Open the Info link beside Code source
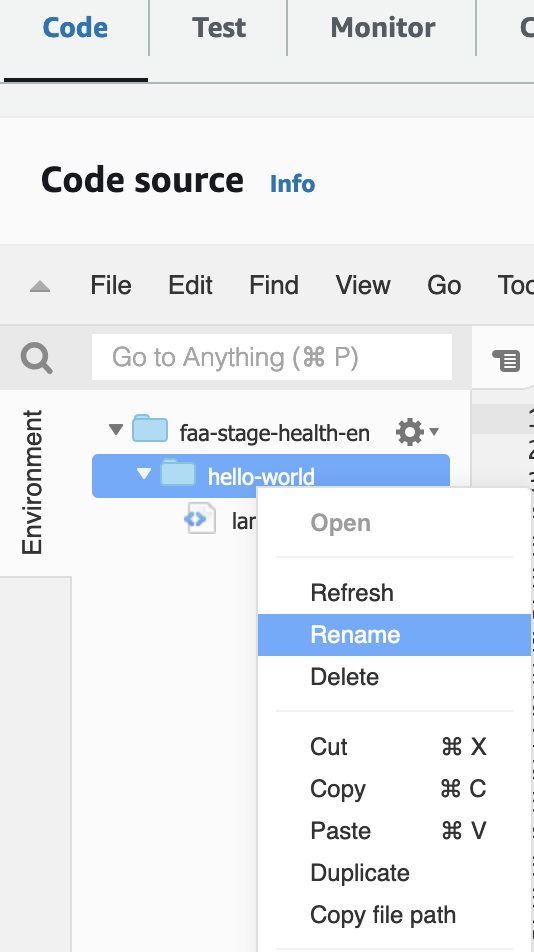This screenshot has width=534, height=952. tap(292, 183)
